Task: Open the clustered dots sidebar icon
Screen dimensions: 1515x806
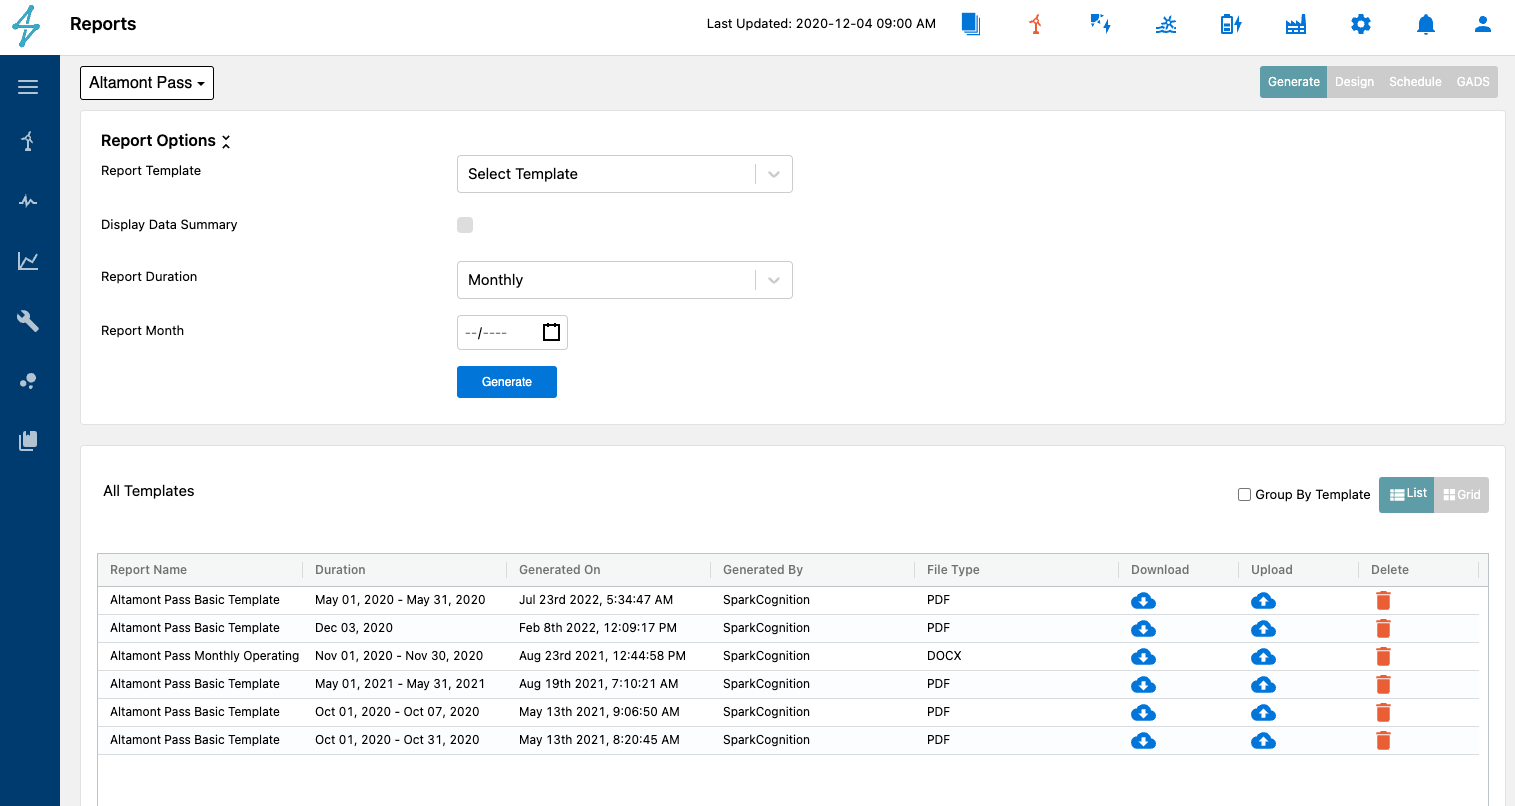Action: click(x=28, y=381)
